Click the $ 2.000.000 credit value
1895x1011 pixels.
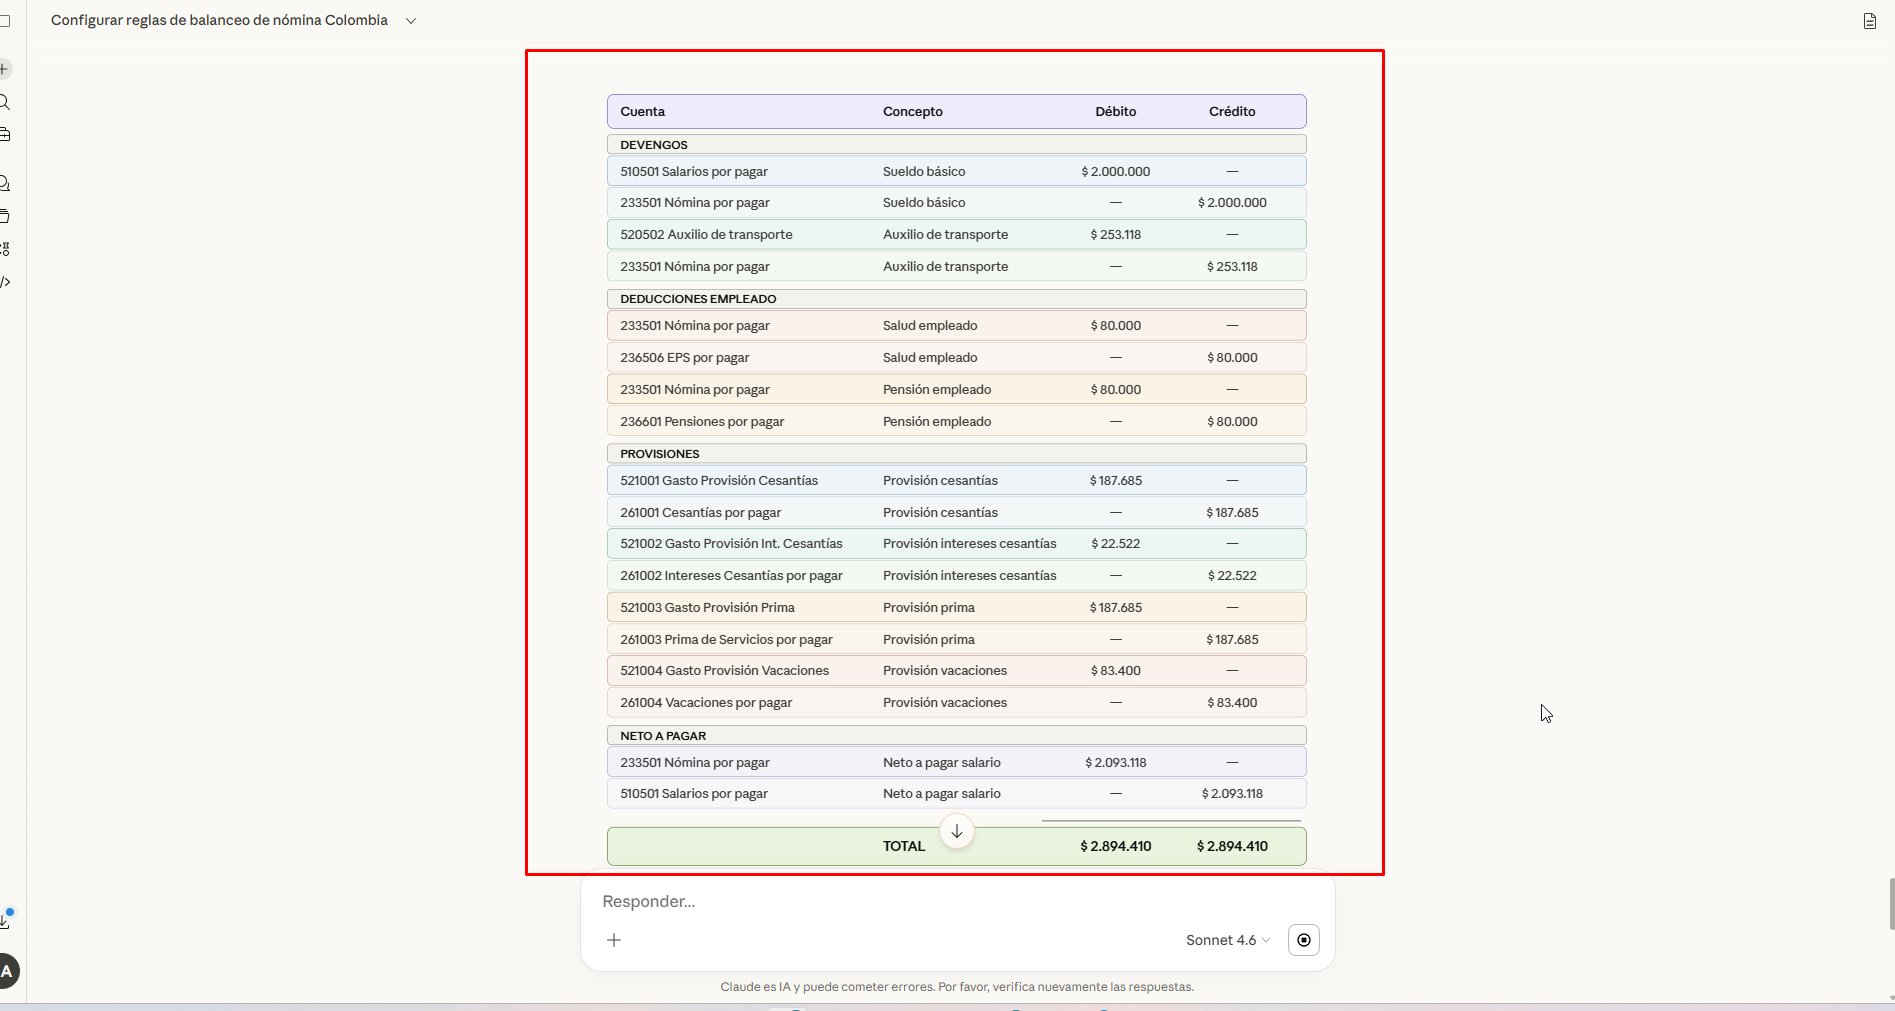coord(1232,202)
